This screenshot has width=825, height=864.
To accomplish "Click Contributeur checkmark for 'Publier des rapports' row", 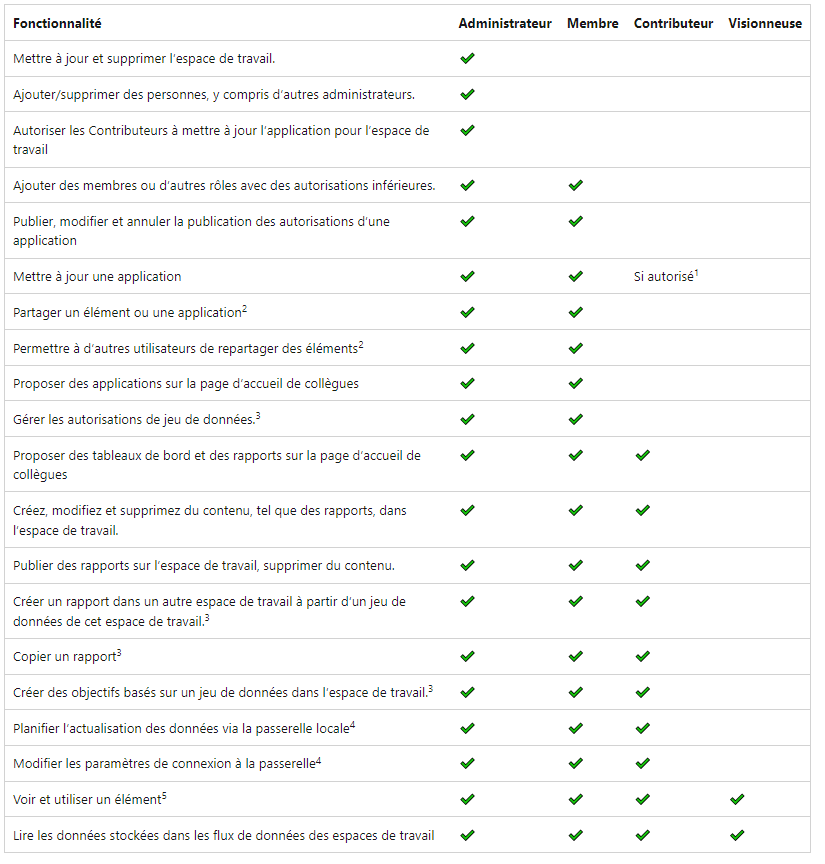I will (642, 565).
